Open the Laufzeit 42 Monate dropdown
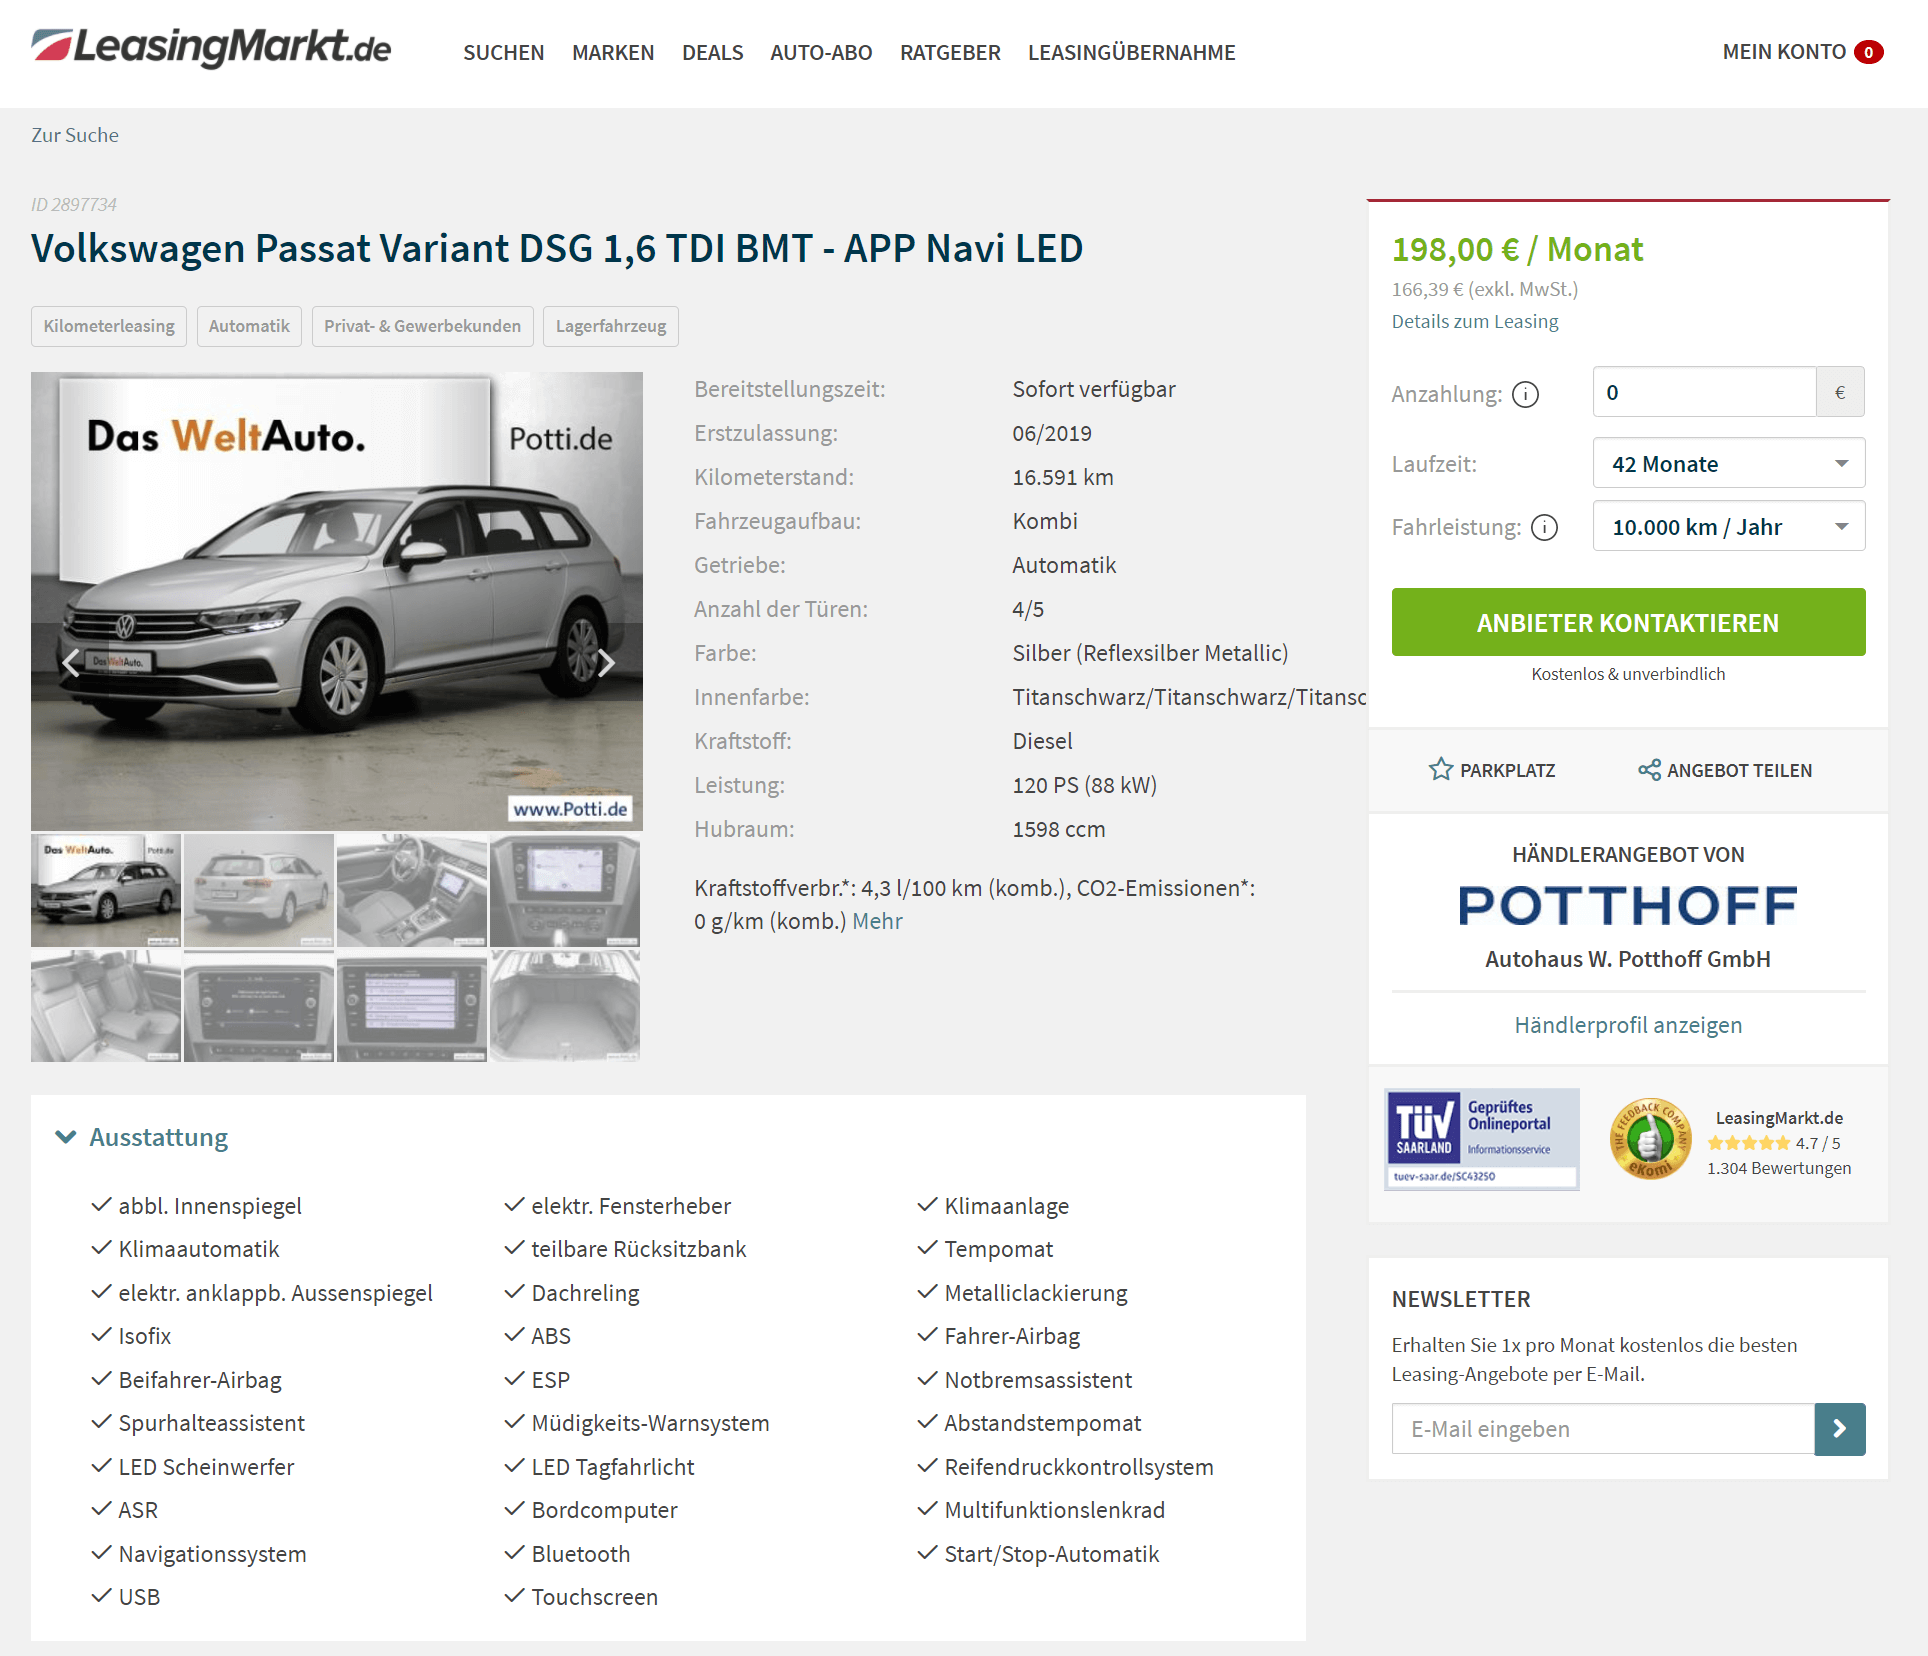Viewport: 1928px width, 1656px height. coord(1729,463)
